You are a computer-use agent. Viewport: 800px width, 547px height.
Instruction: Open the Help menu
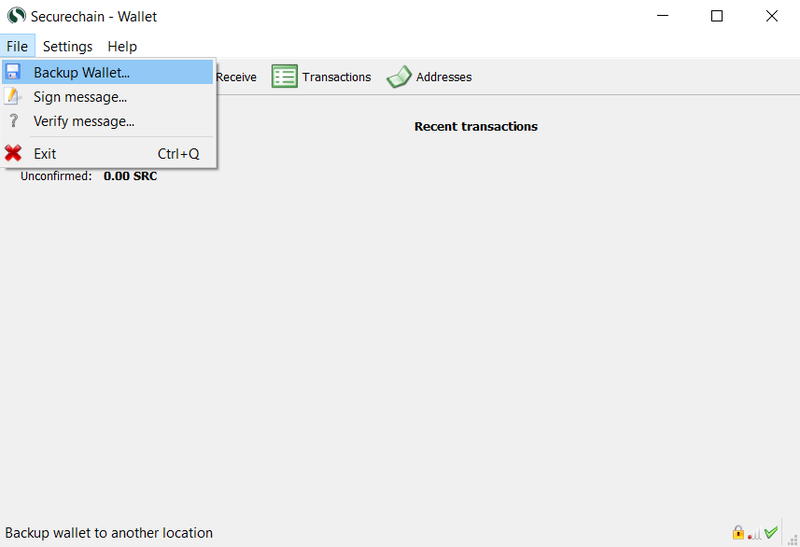[x=122, y=46]
